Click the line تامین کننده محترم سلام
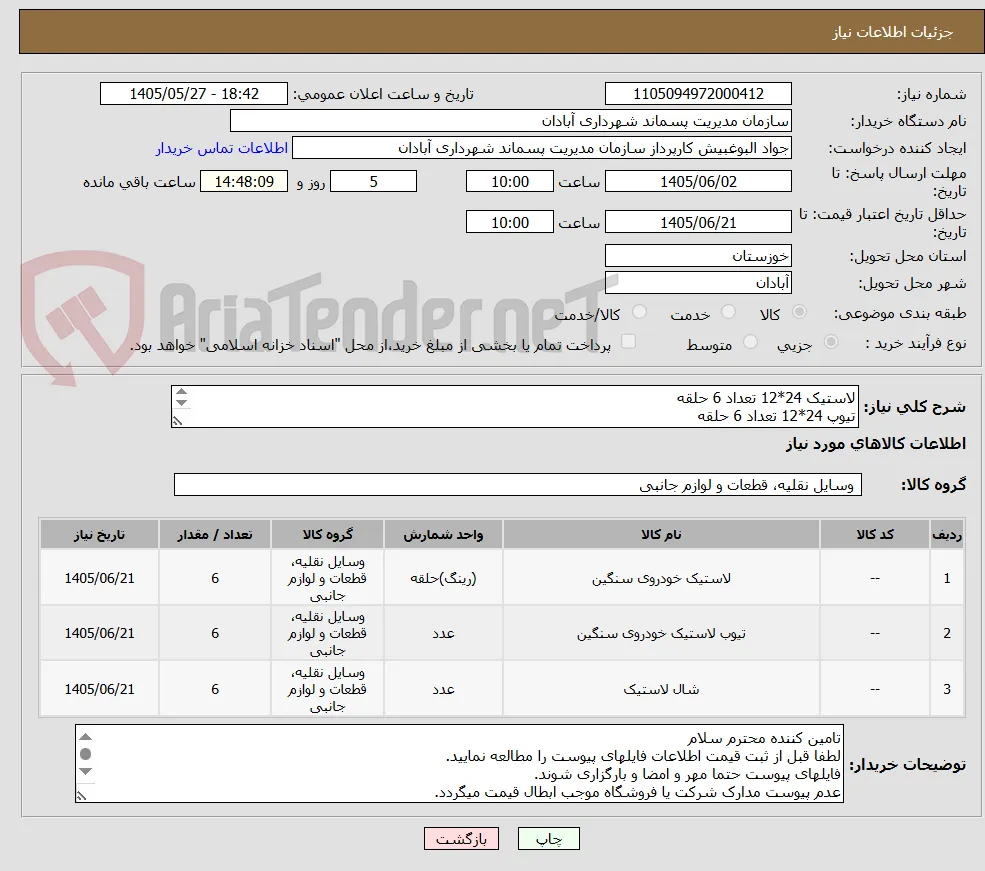Viewport: 985px width, 871px height. tap(763, 738)
